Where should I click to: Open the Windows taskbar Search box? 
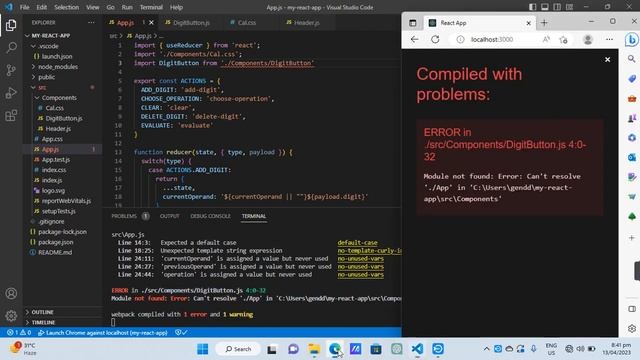click(238, 349)
